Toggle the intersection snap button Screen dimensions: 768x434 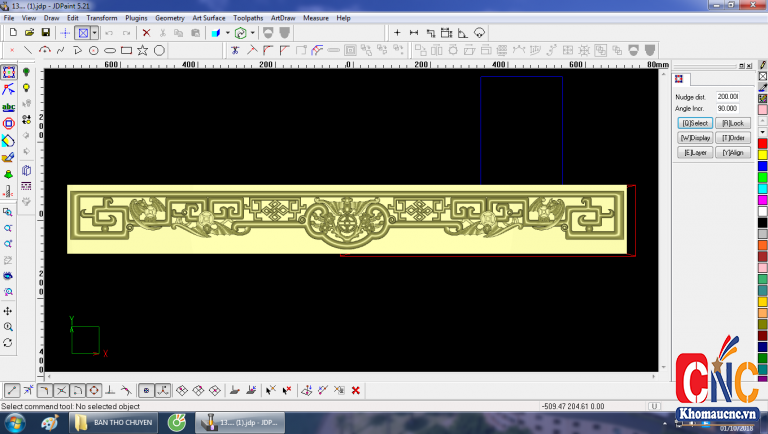pyautogui.click(x=61, y=390)
